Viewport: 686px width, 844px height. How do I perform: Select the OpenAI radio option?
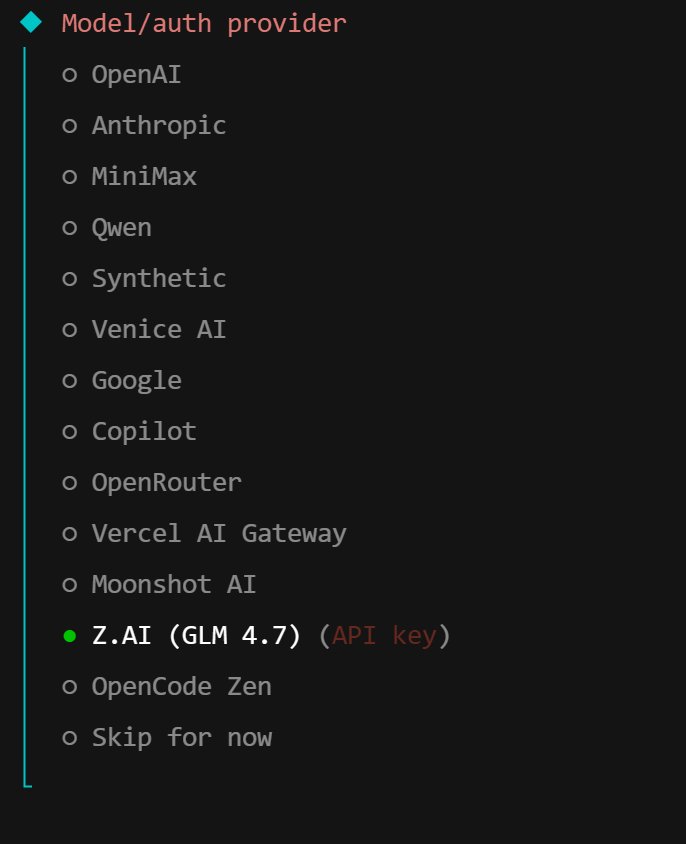(x=136, y=74)
